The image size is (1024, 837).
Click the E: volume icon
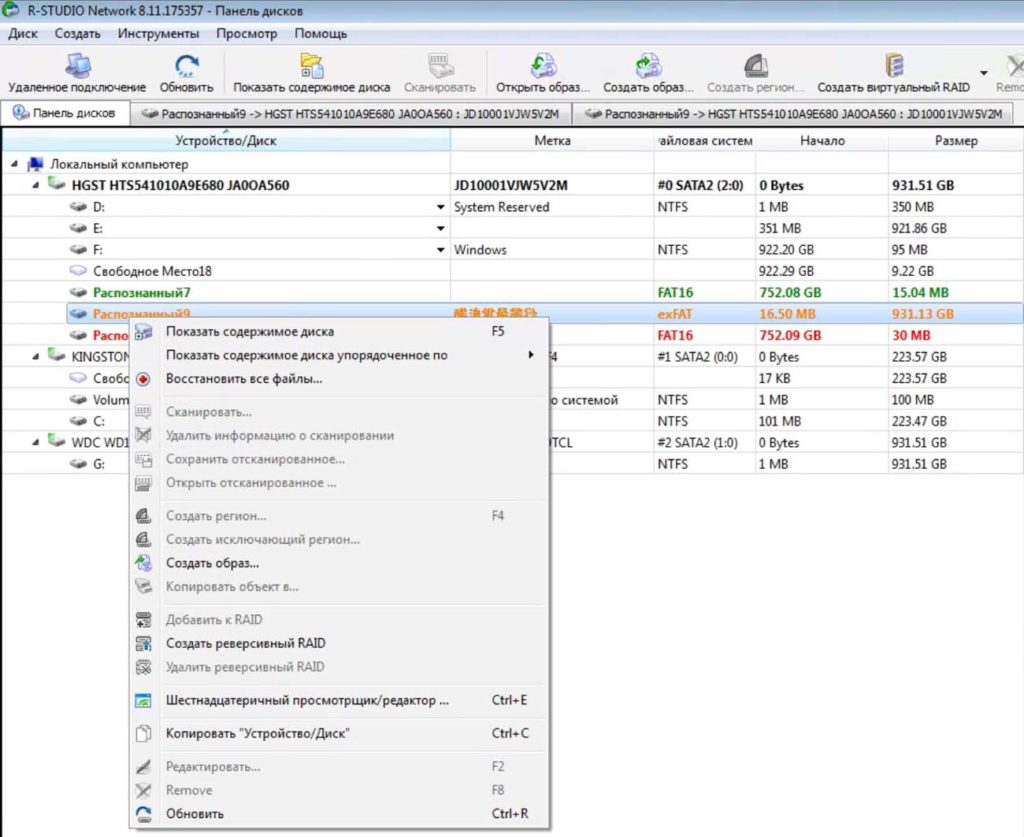click(x=78, y=229)
